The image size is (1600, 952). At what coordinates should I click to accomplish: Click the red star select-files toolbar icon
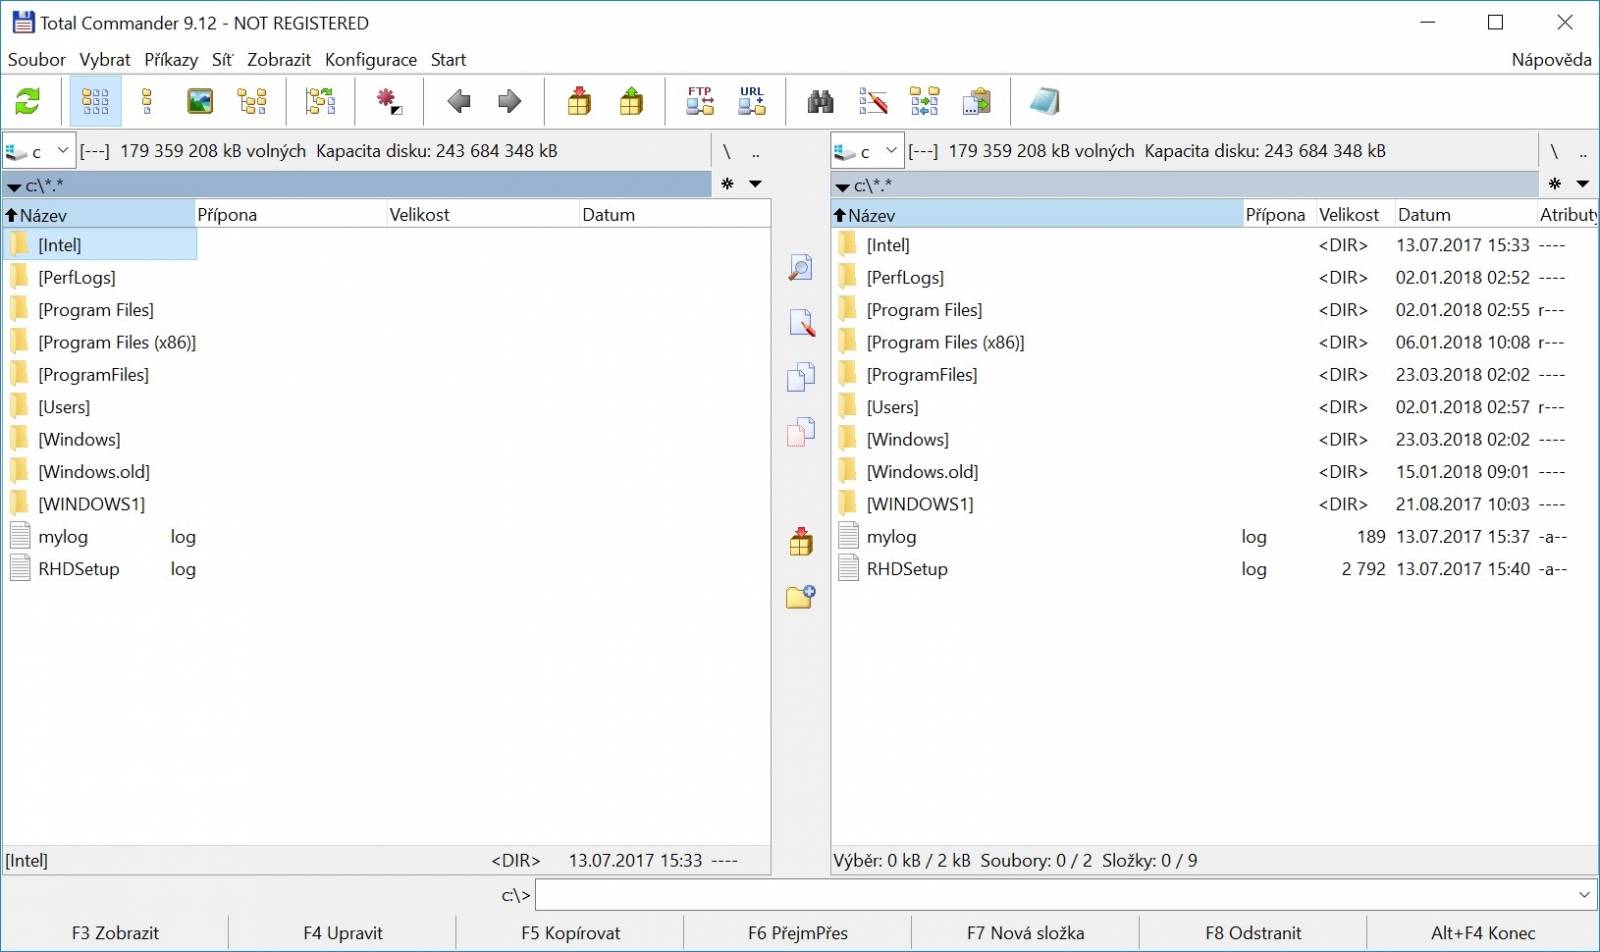[388, 101]
